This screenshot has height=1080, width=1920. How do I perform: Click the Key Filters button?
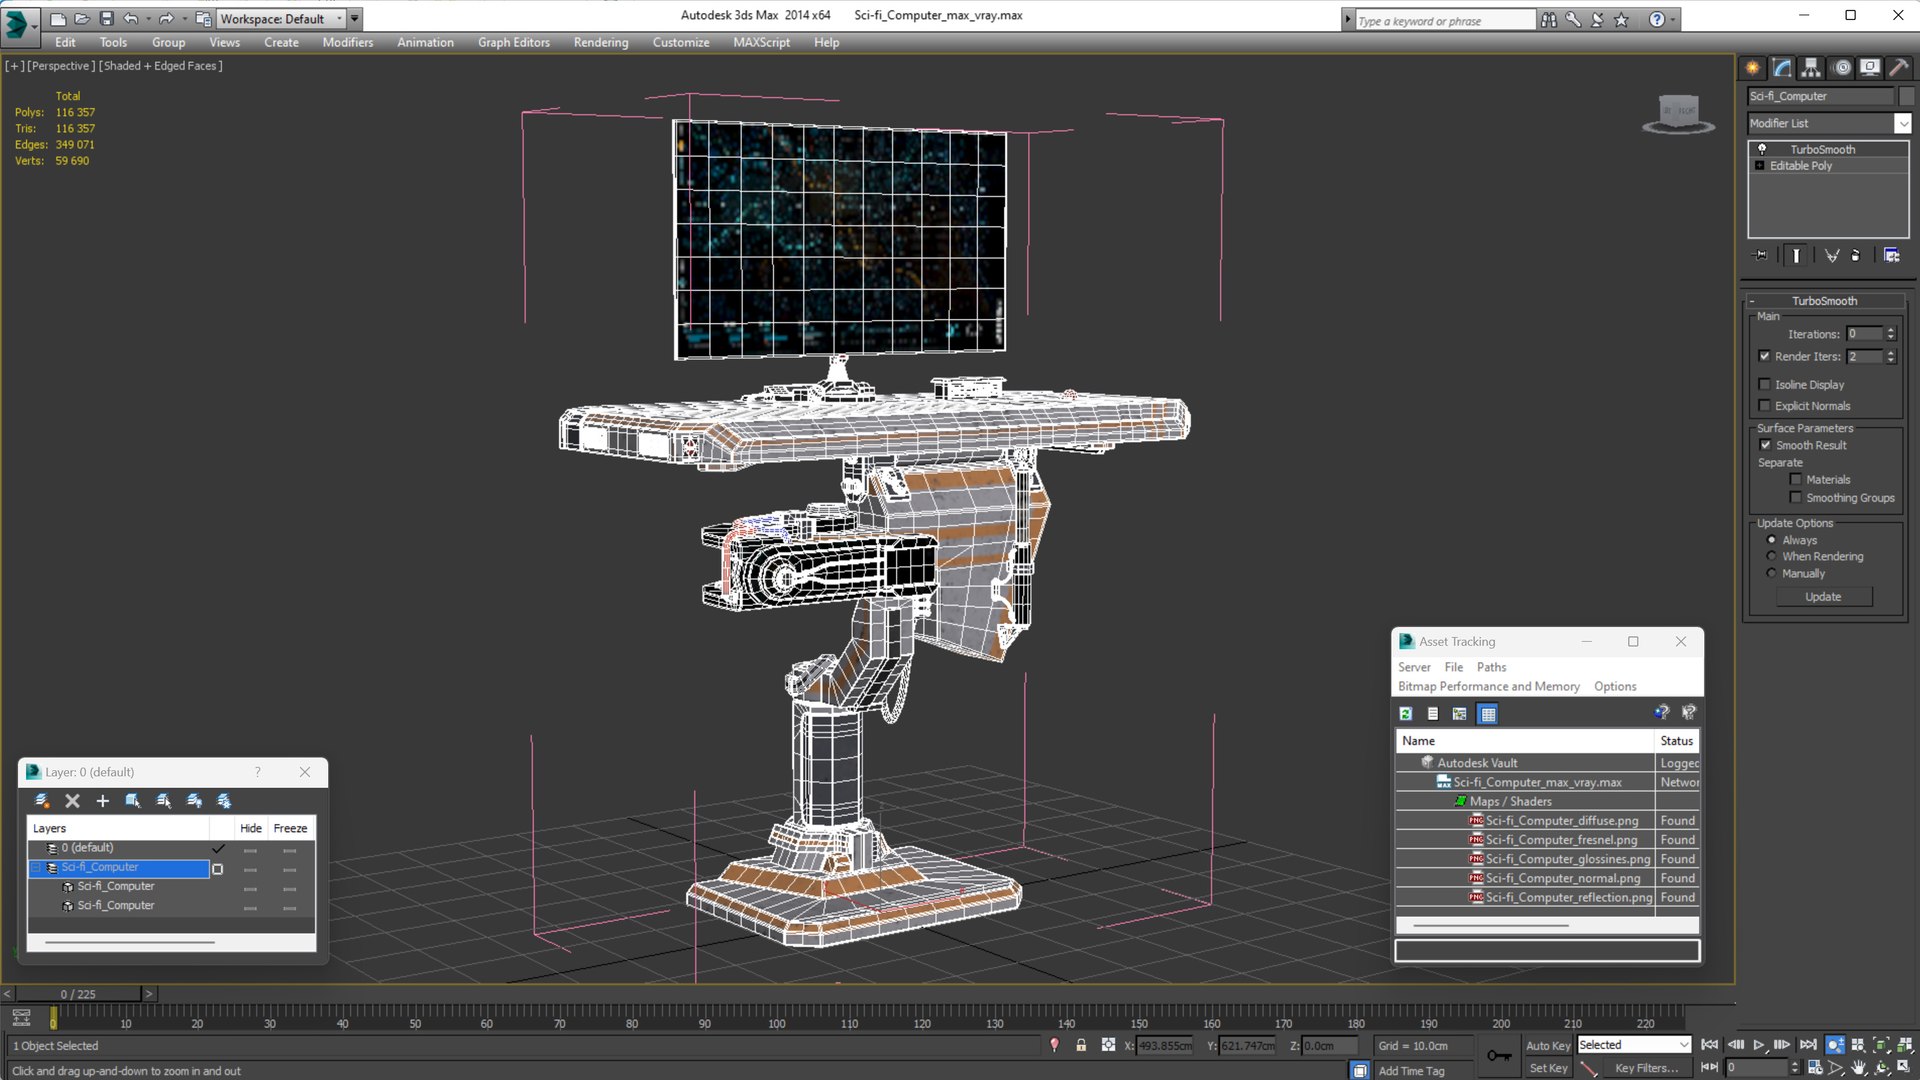(1646, 1069)
